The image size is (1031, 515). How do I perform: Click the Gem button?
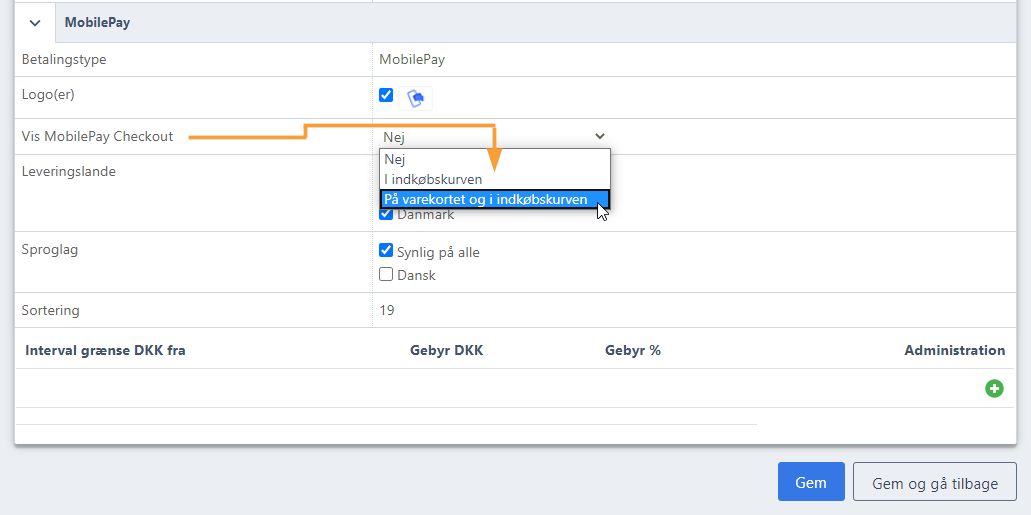811,483
